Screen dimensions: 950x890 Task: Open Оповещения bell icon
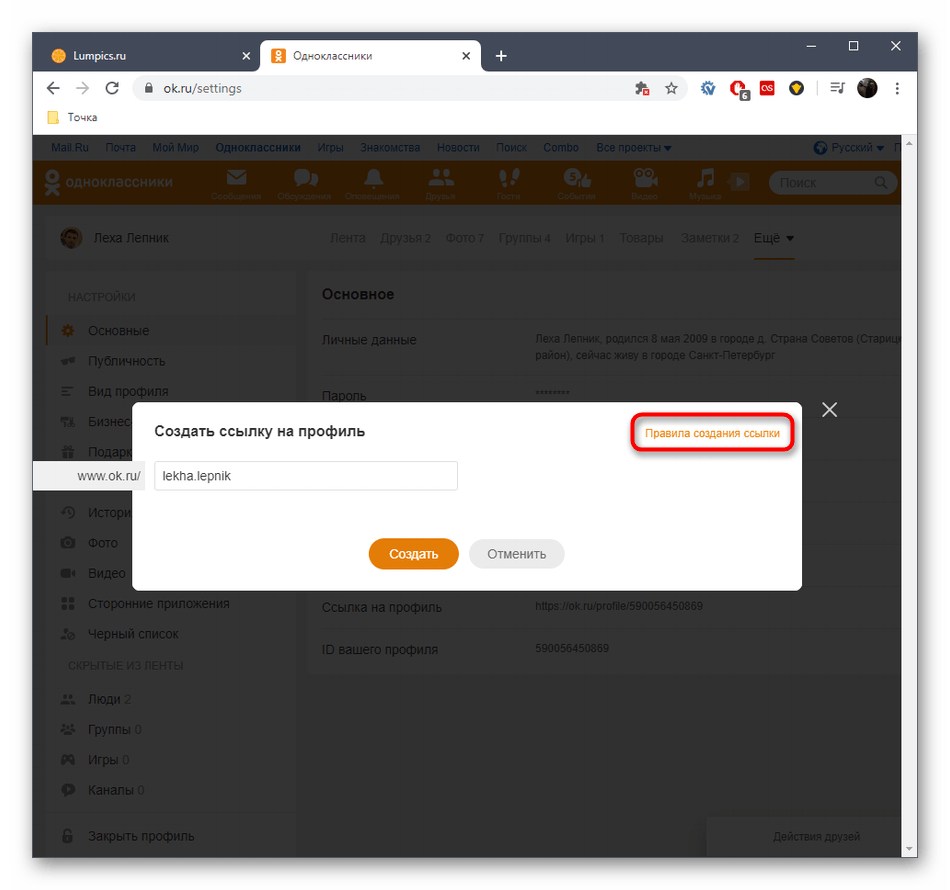(373, 178)
